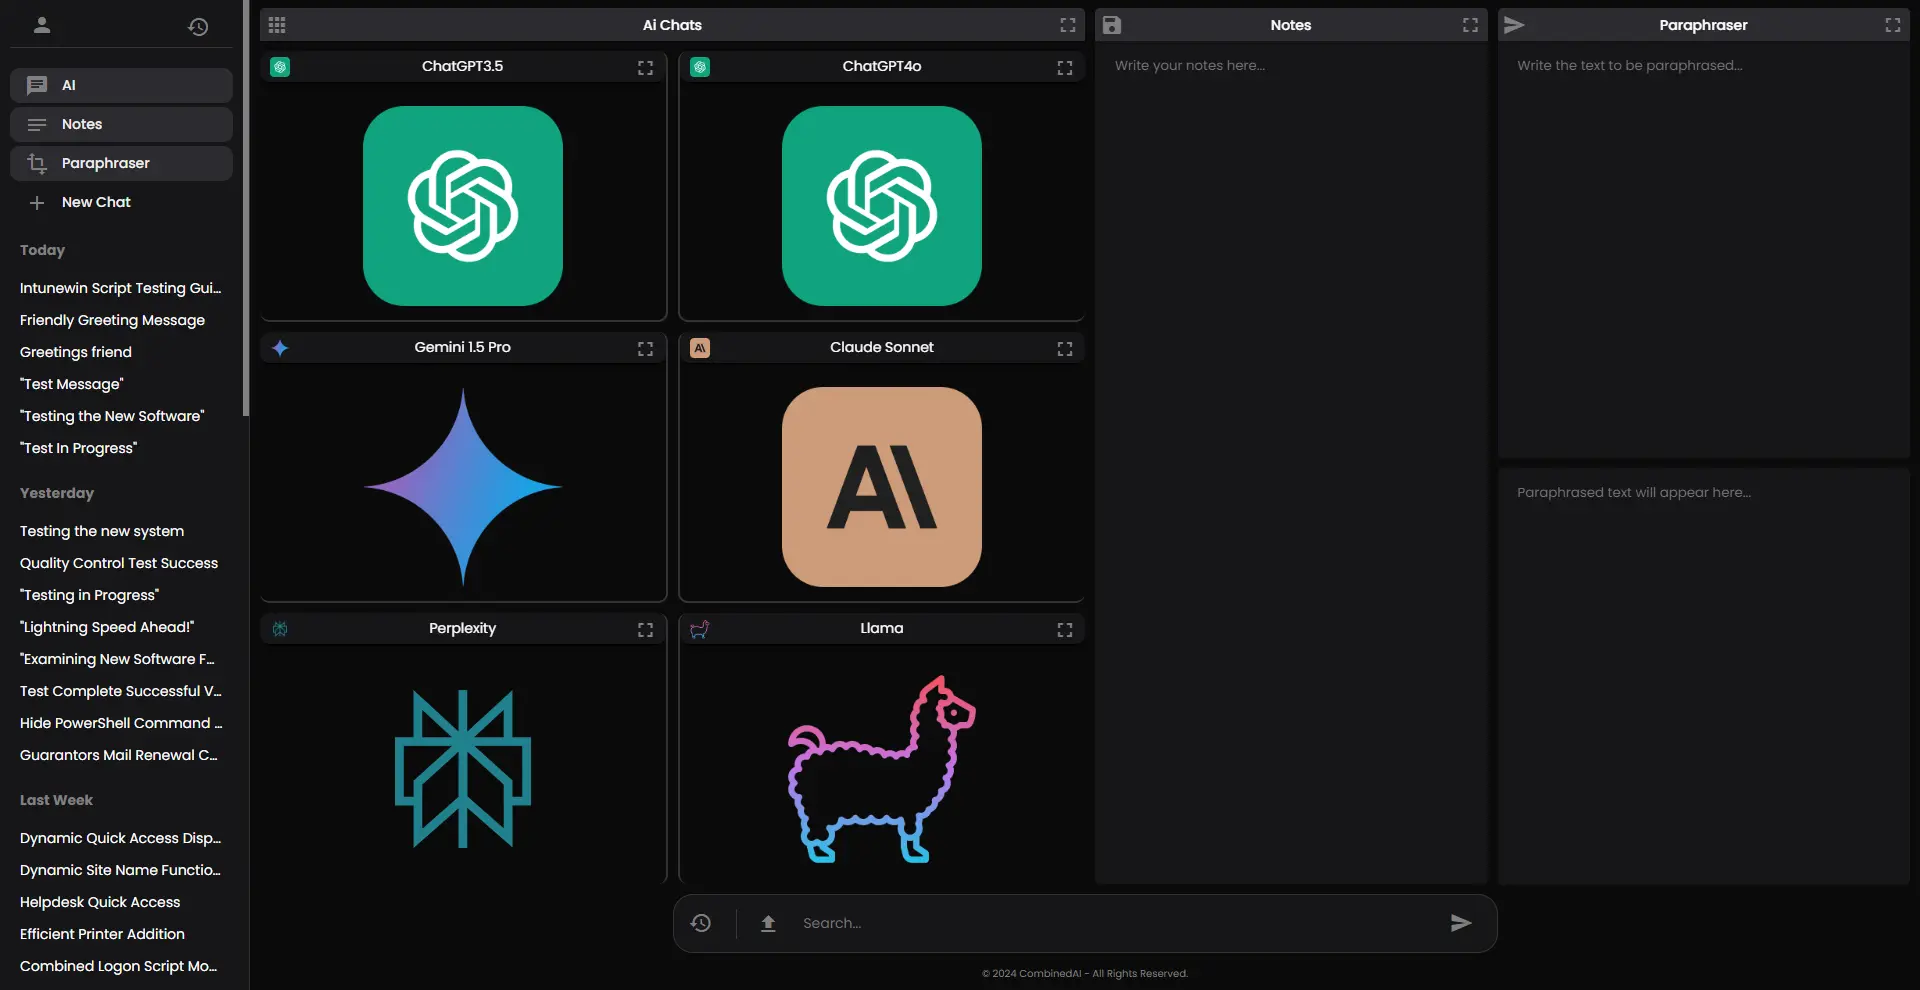This screenshot has height=990, width=1920.
Task: Open chat history clock icon in sidebar
Action: (x=198, y=27)
